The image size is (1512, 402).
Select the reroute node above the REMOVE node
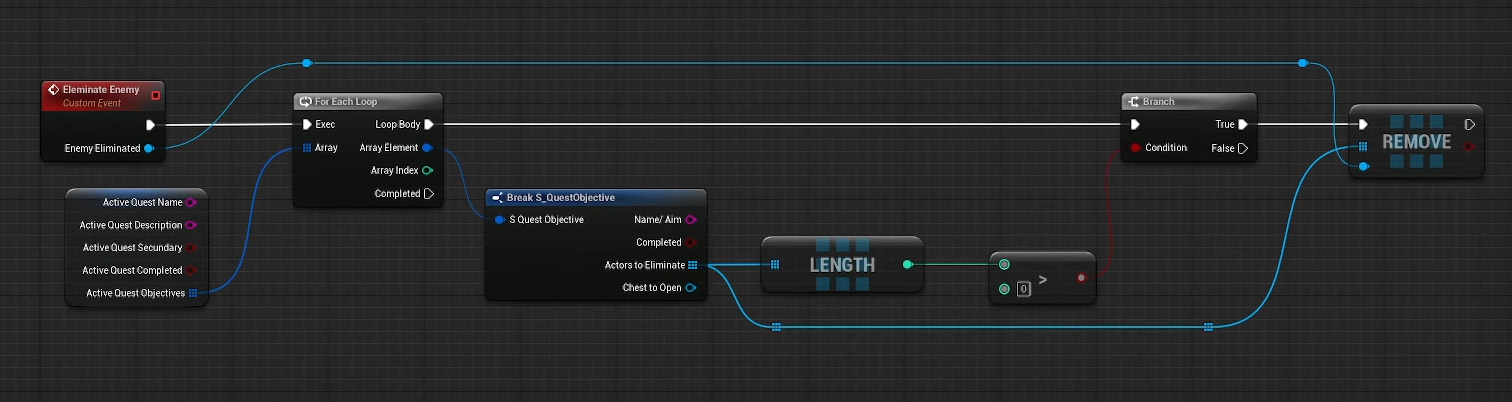(x=1302, y=63)
